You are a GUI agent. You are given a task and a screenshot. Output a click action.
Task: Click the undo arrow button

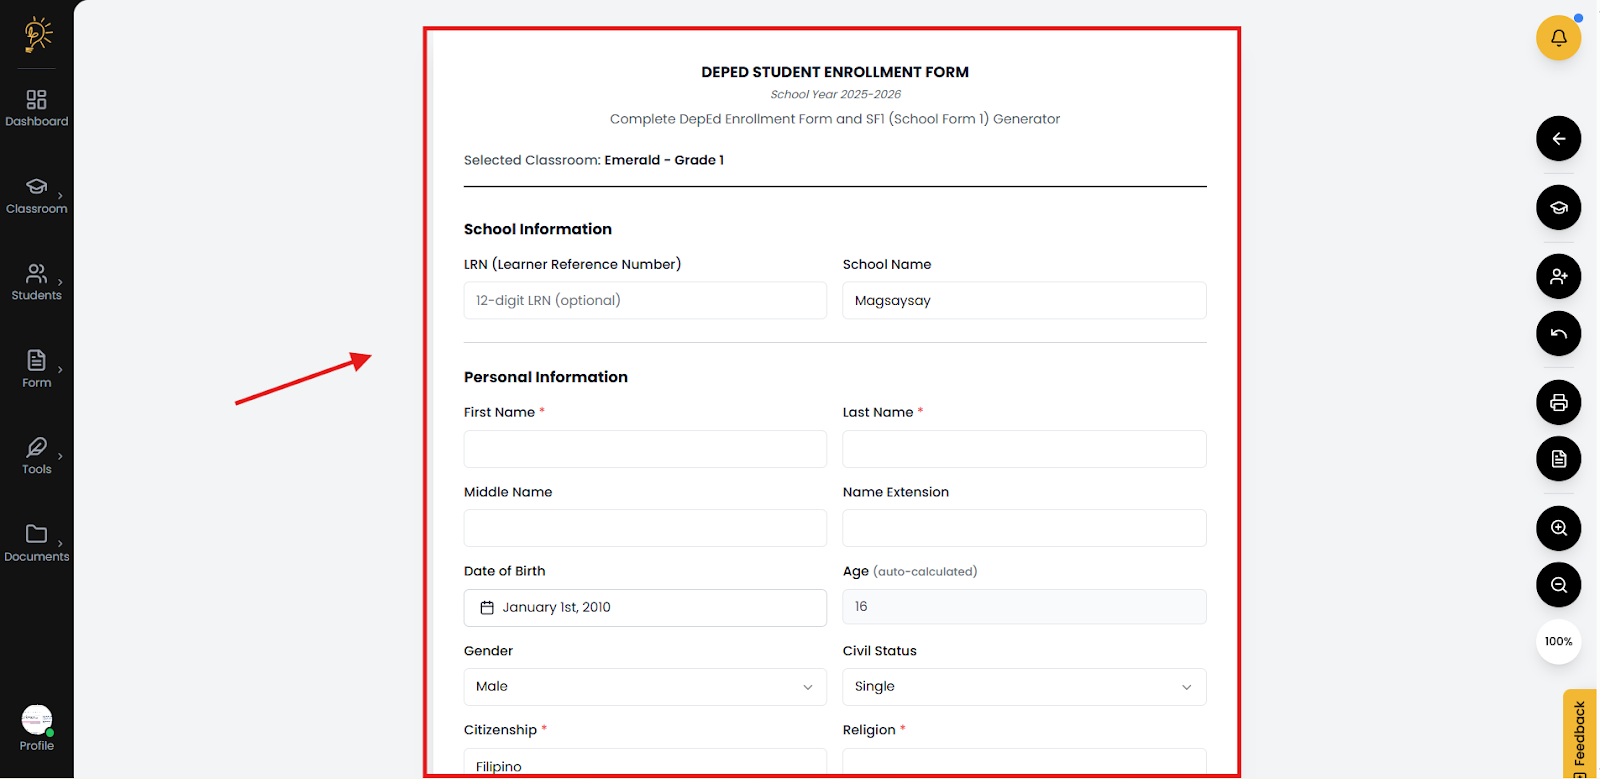click(1558, 334)
